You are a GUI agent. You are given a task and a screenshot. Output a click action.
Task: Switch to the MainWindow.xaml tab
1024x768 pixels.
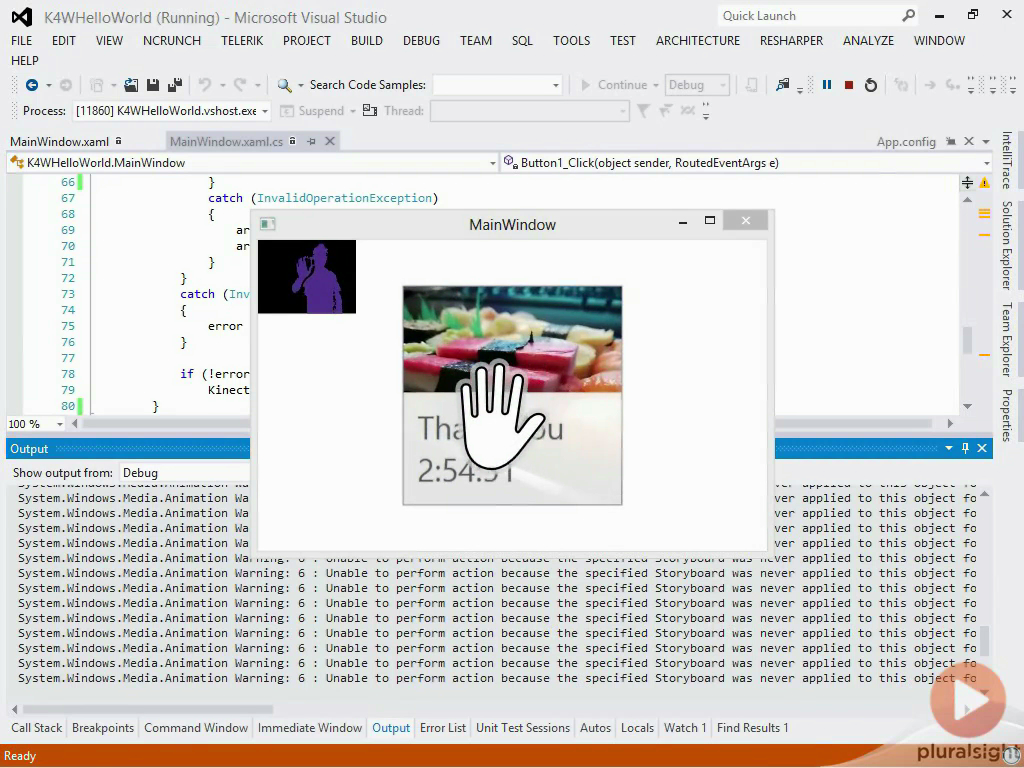click(x=59, y=142)
